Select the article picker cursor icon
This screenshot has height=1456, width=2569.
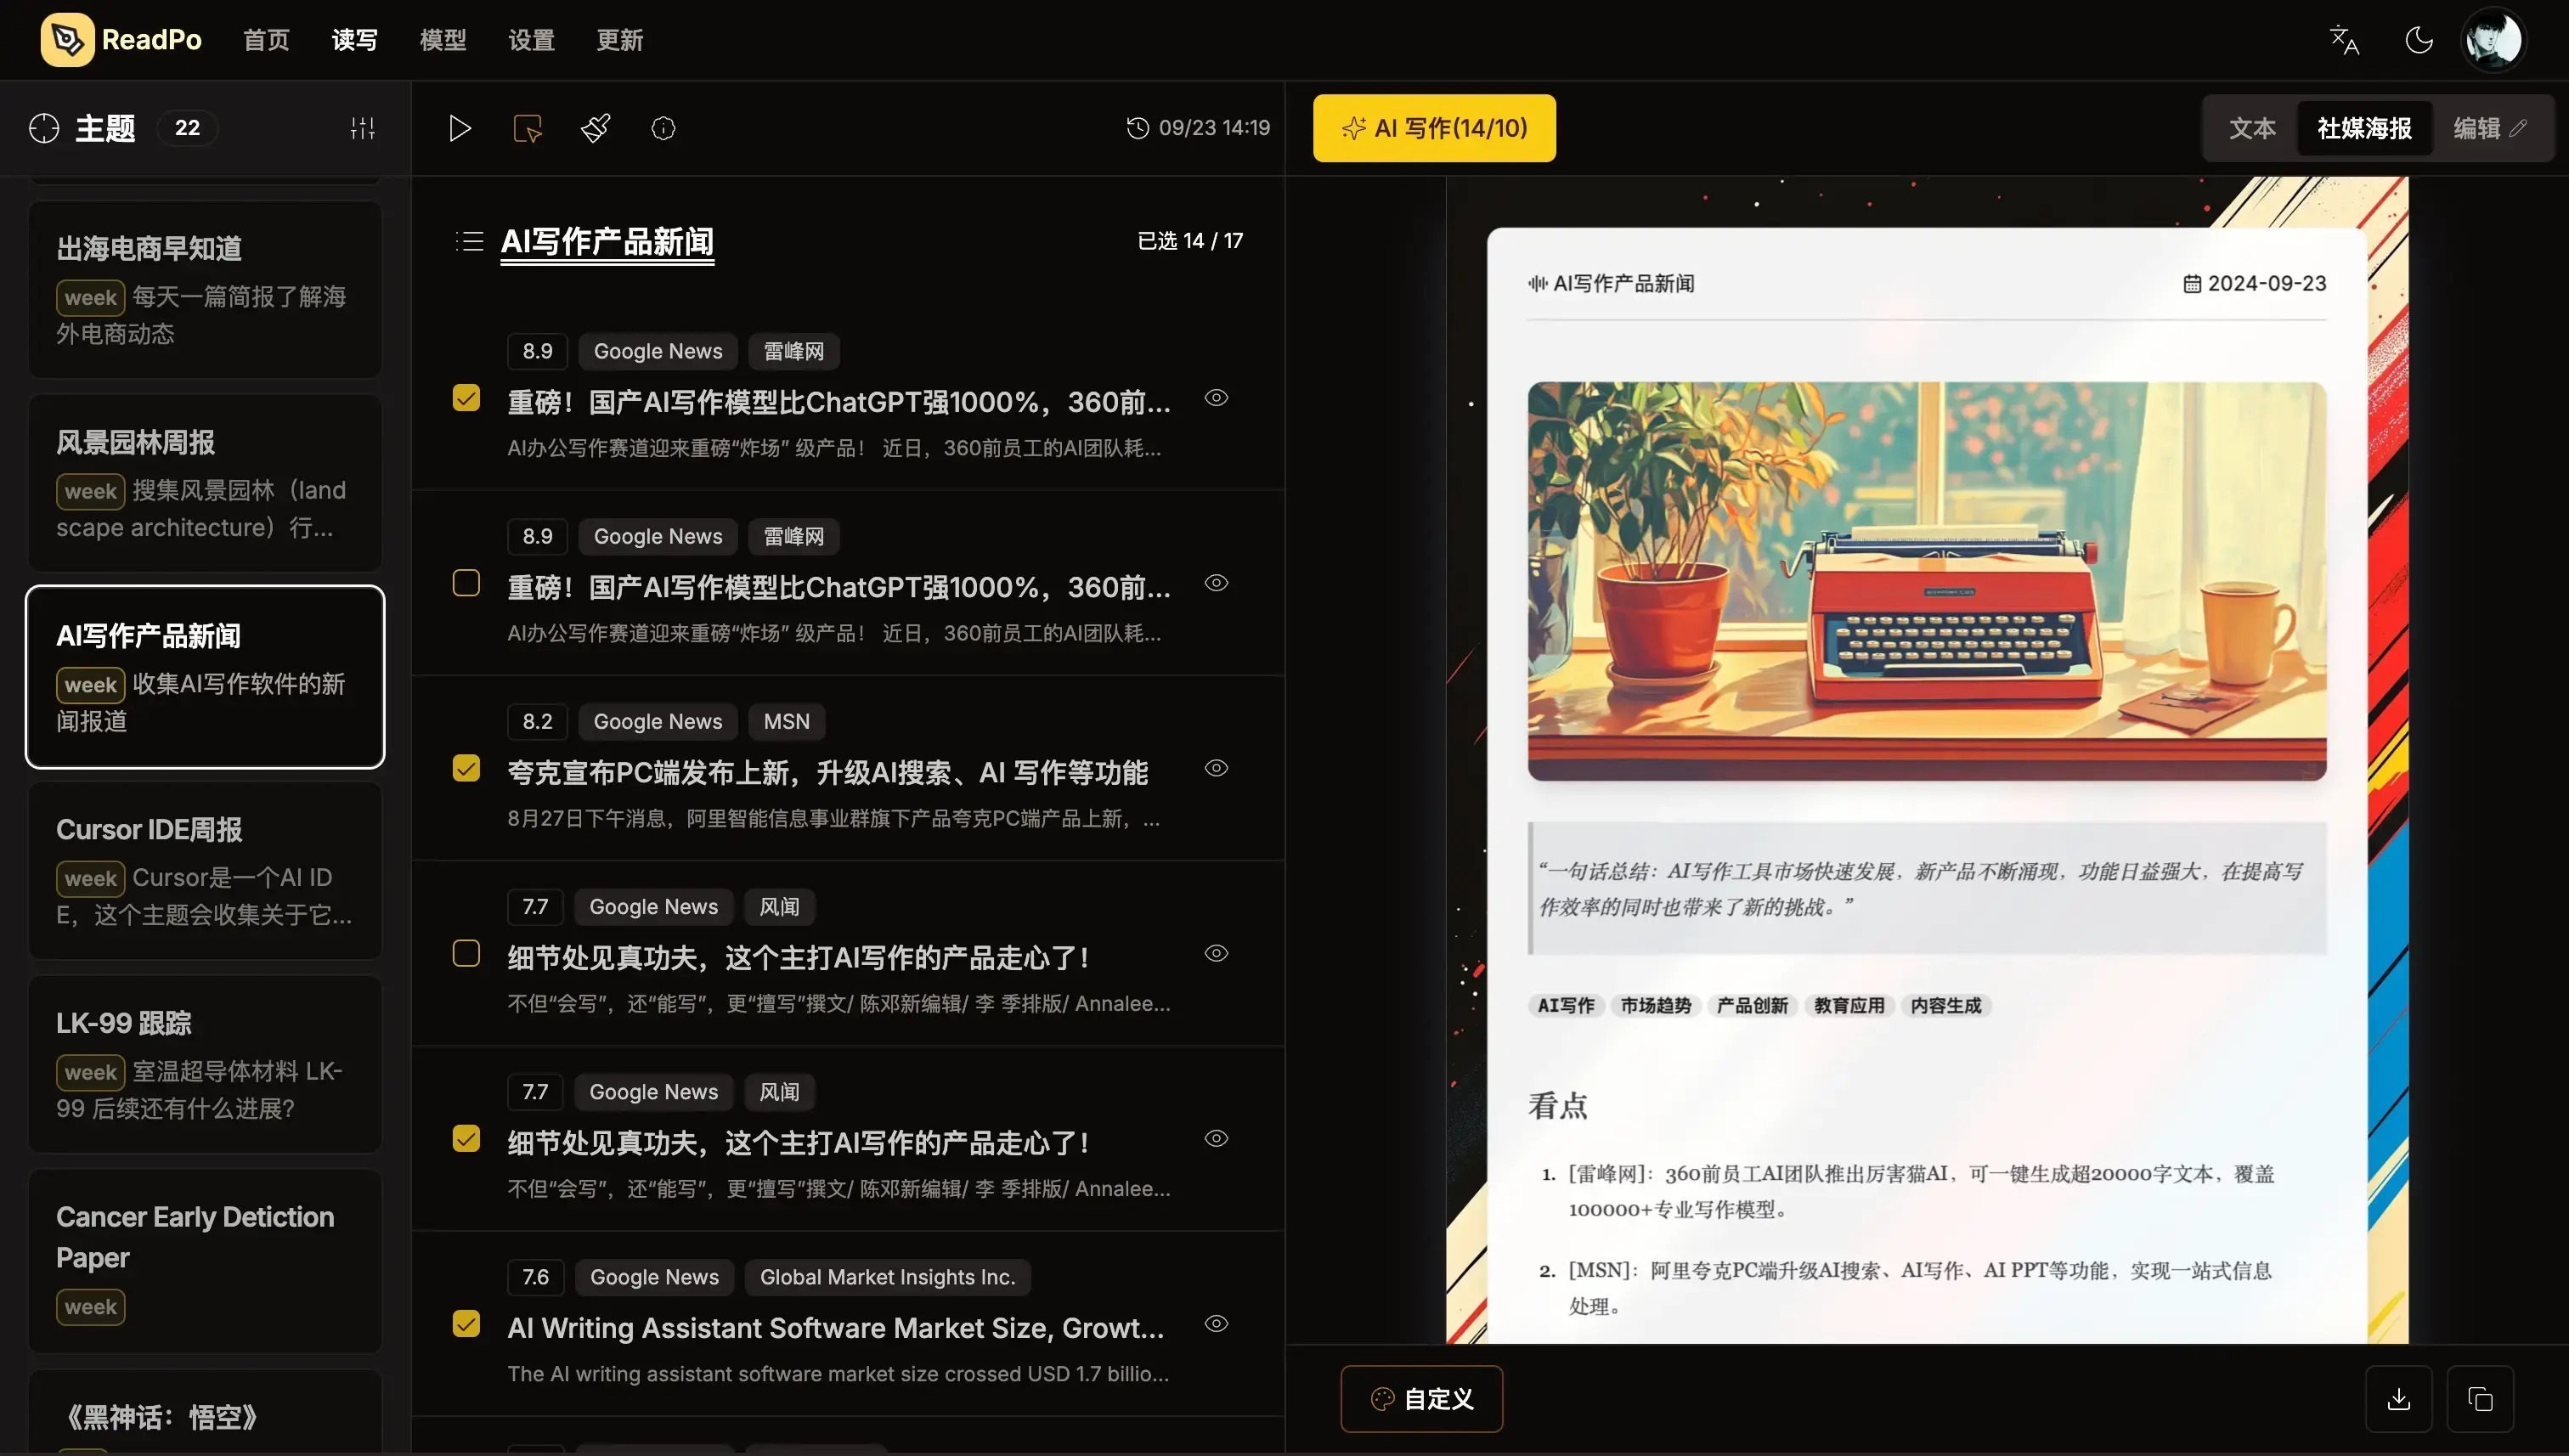point(527,128)
